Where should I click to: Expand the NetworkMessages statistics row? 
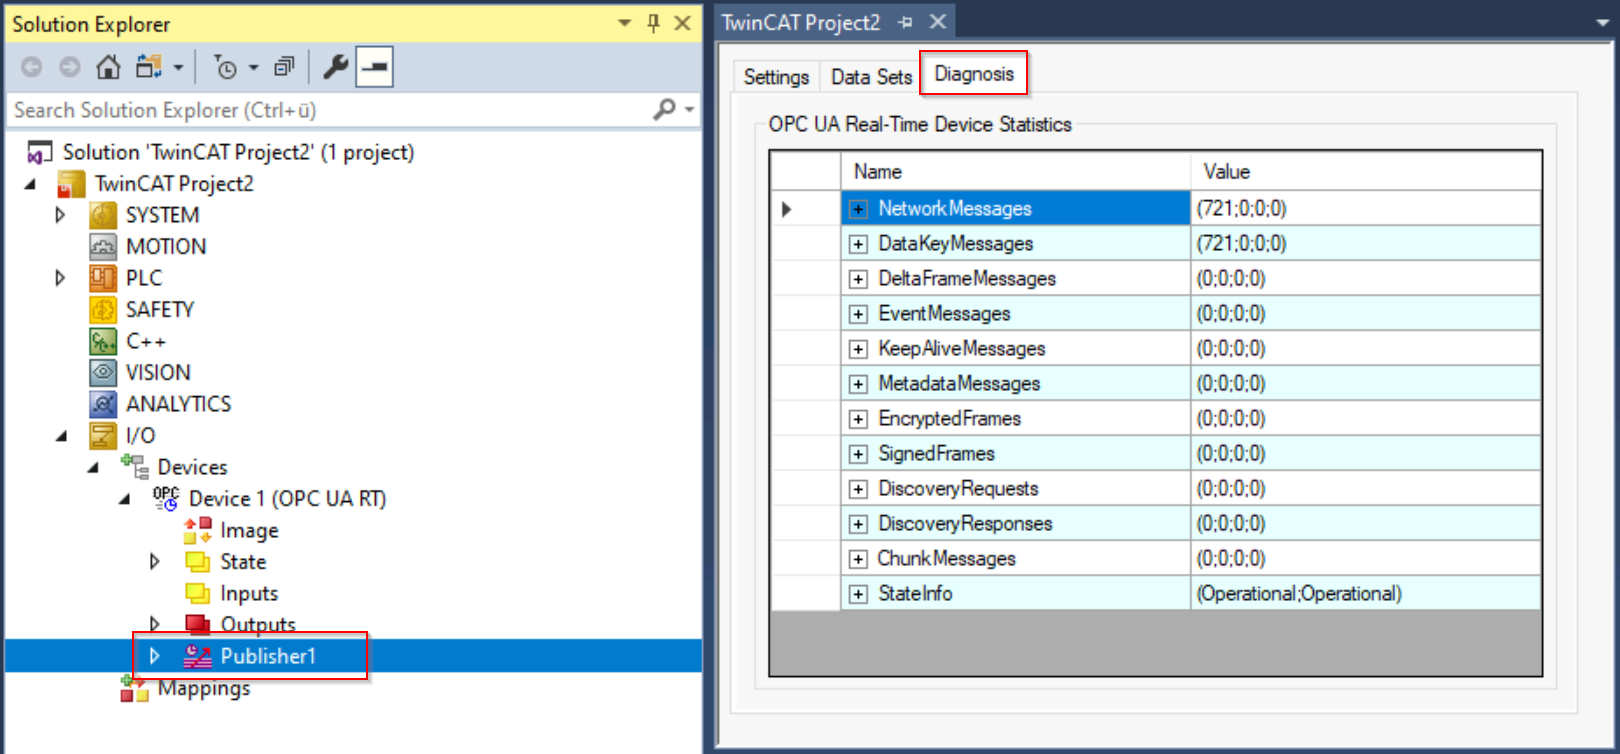click(858, 209)
